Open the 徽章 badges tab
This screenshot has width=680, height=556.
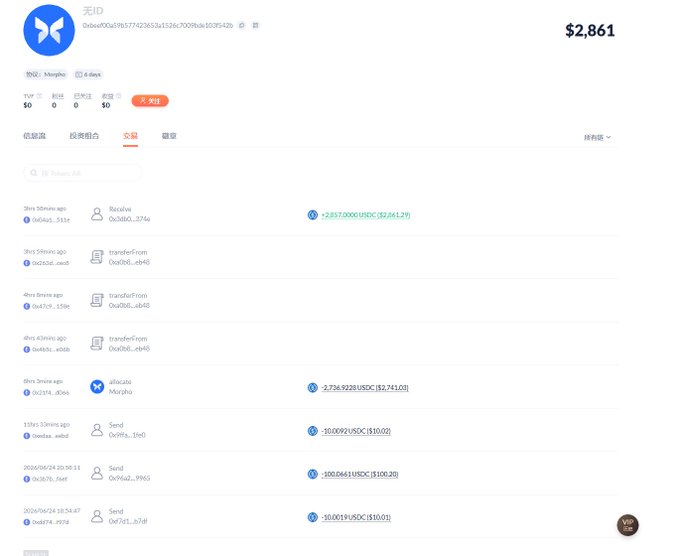pos(169,136)
